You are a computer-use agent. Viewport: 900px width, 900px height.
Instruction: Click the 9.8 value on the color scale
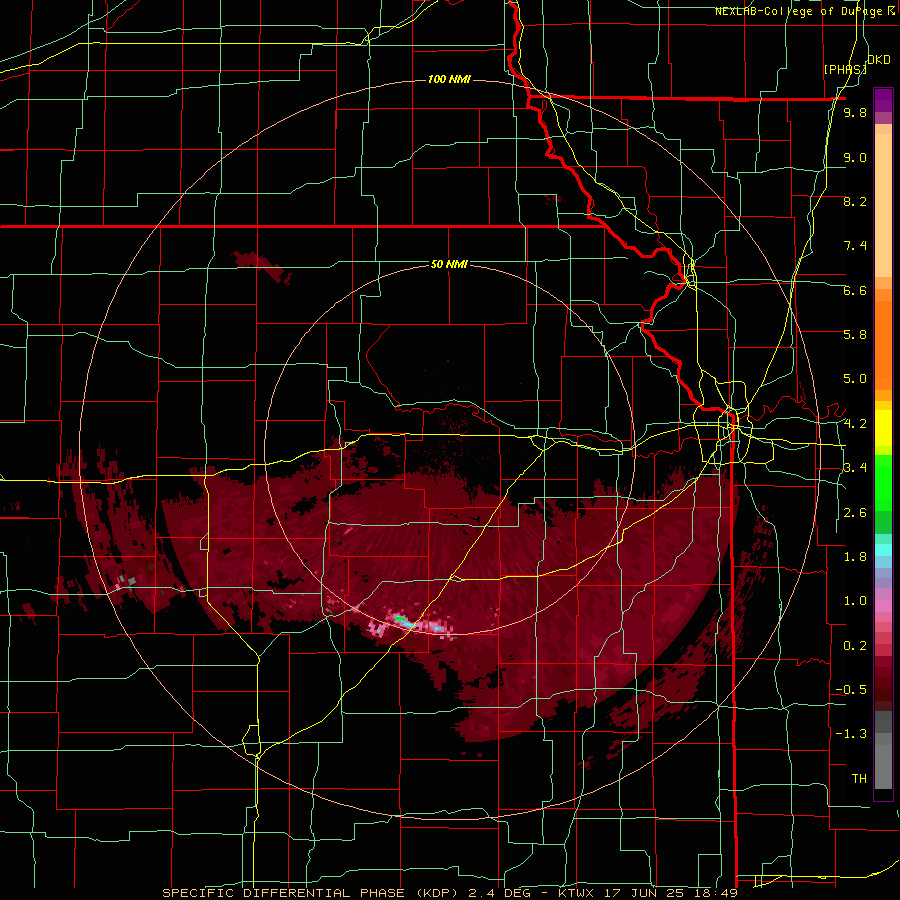(855, 112)
